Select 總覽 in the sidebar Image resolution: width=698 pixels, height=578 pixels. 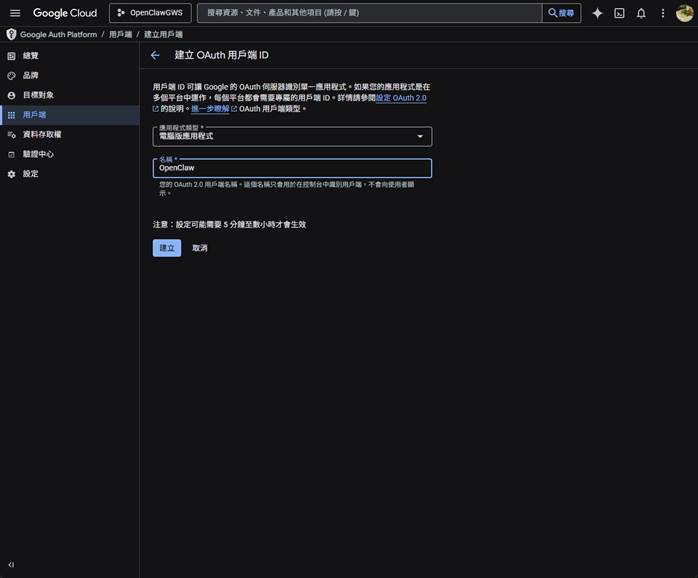pyautogui.click(x=31, y=56)
